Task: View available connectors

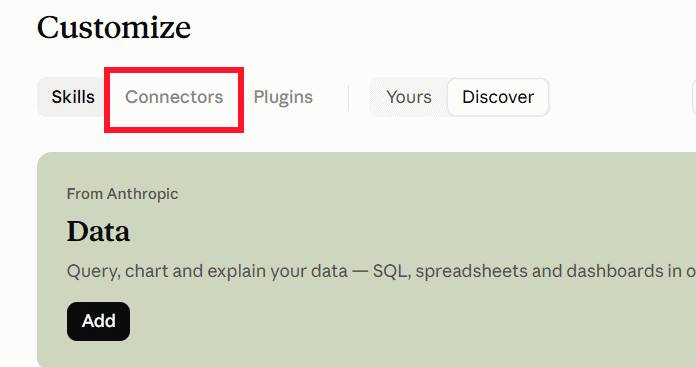Action: coord(174,97)
